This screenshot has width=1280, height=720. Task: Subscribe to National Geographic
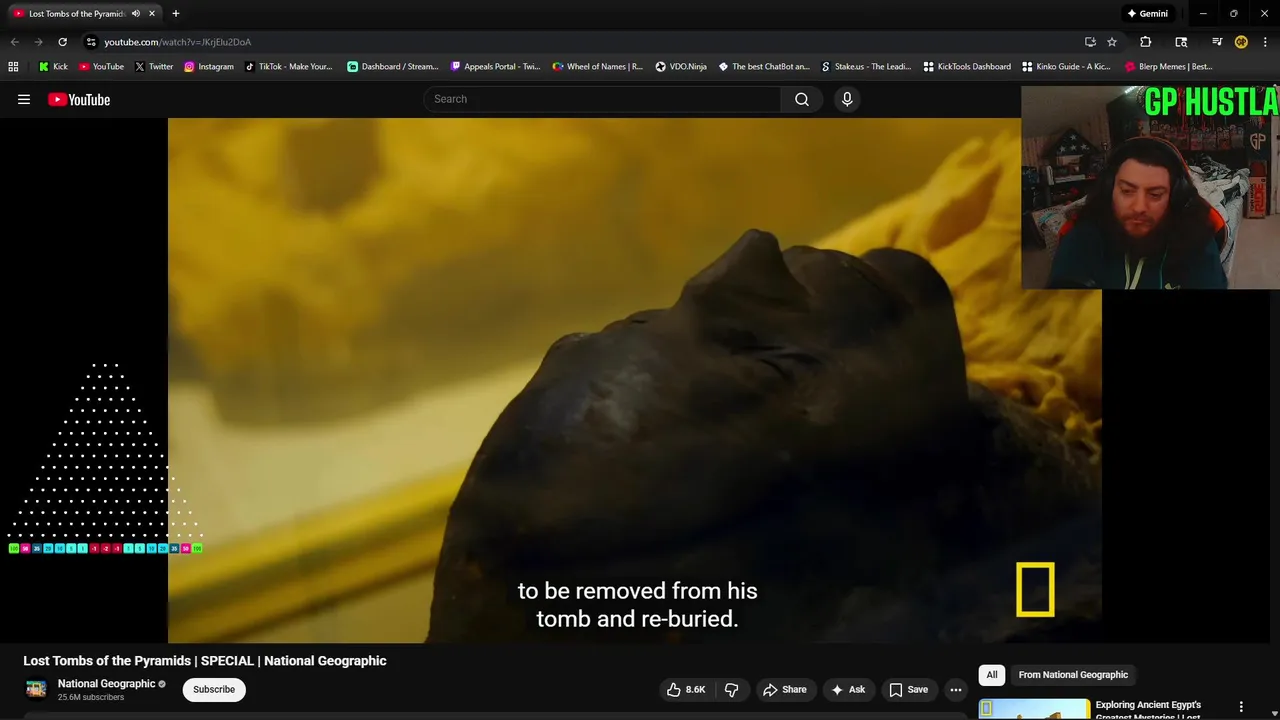tap(214, 689)
